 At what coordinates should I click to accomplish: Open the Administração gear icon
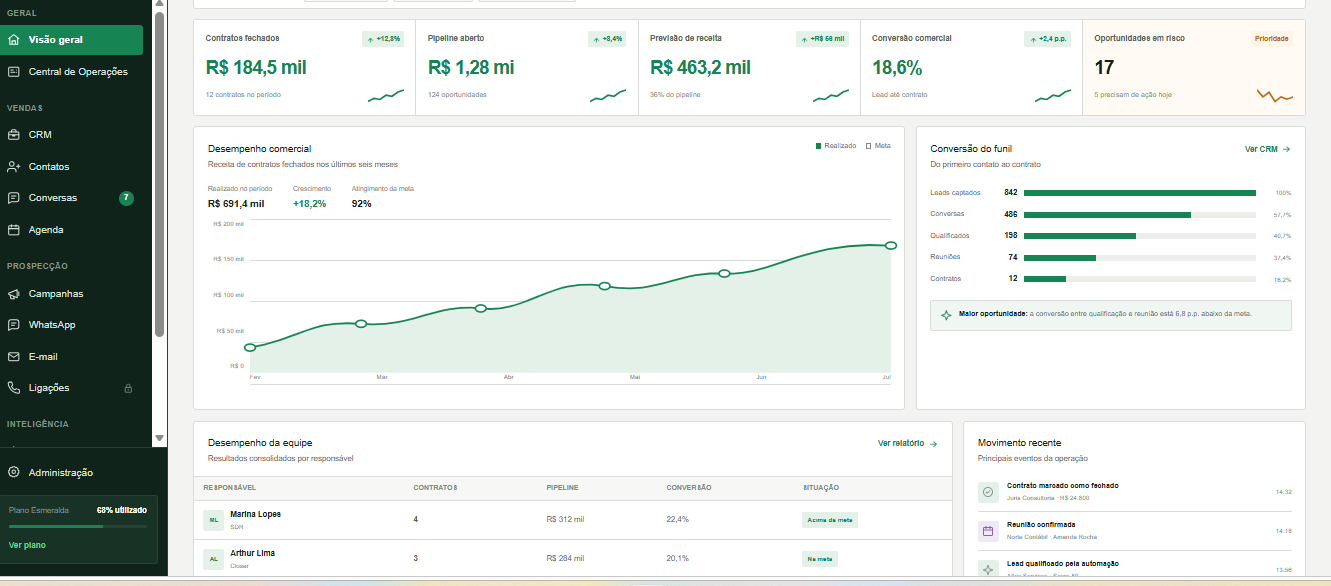click(x=14, y=472)
